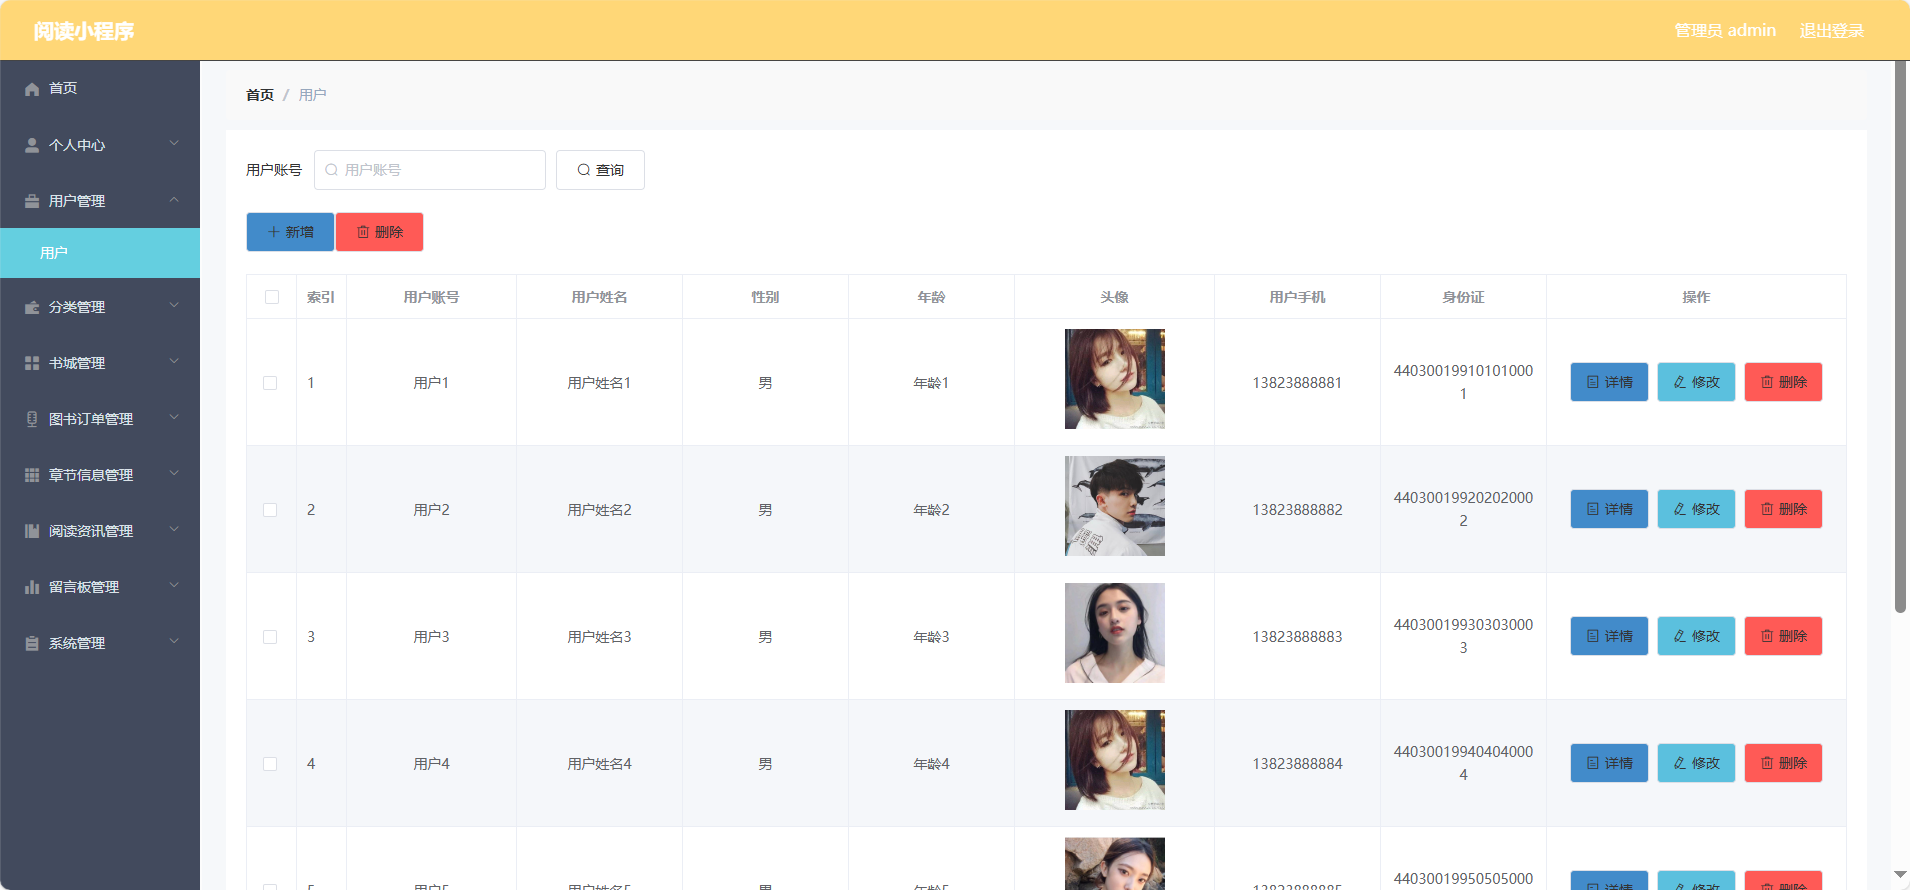Screen dimensions: 1910x890
Task: Click the 详情 label in 用户4's row
Action: pyautogui.click(x=1619, y=763)
